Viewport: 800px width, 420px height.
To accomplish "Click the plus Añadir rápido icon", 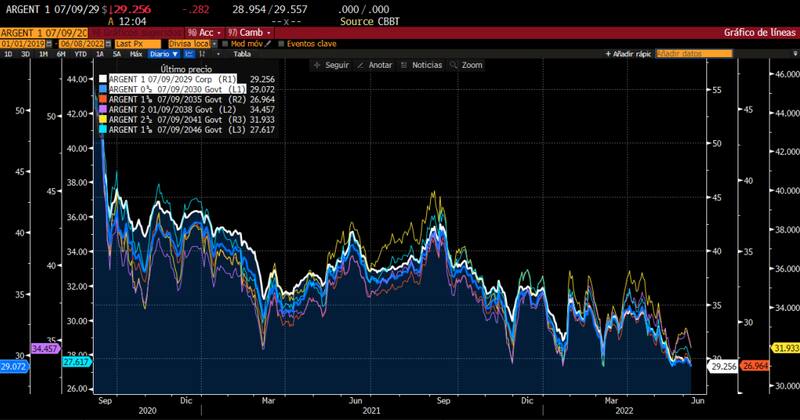I will click(609, 53).
